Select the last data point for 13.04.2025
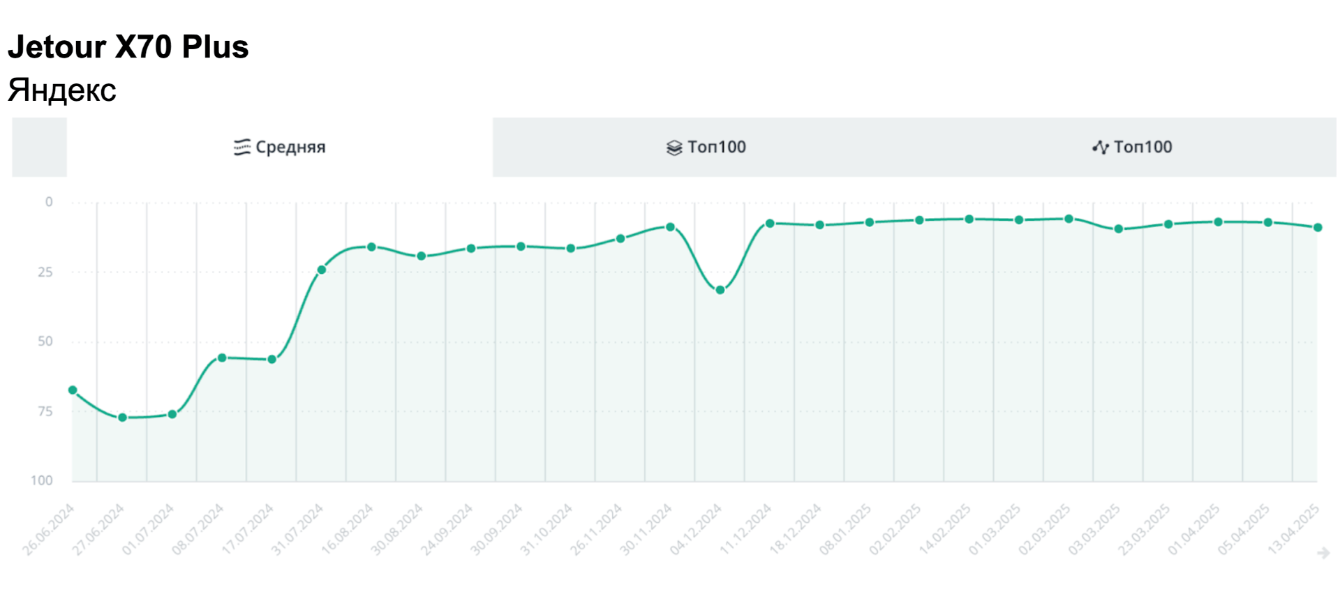The image size is (1340, 600). (1318, 227)
